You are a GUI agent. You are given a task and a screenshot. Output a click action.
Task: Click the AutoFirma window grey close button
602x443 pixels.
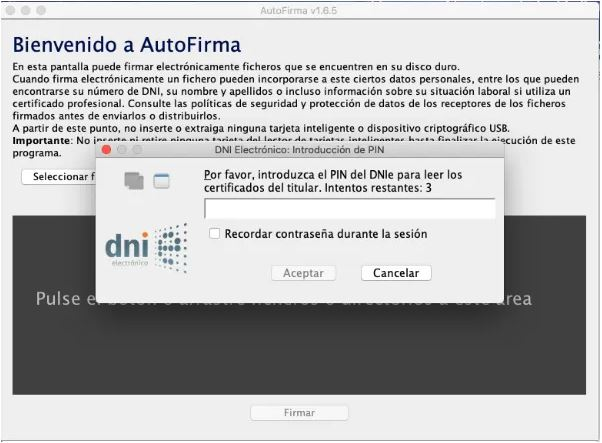11,10
